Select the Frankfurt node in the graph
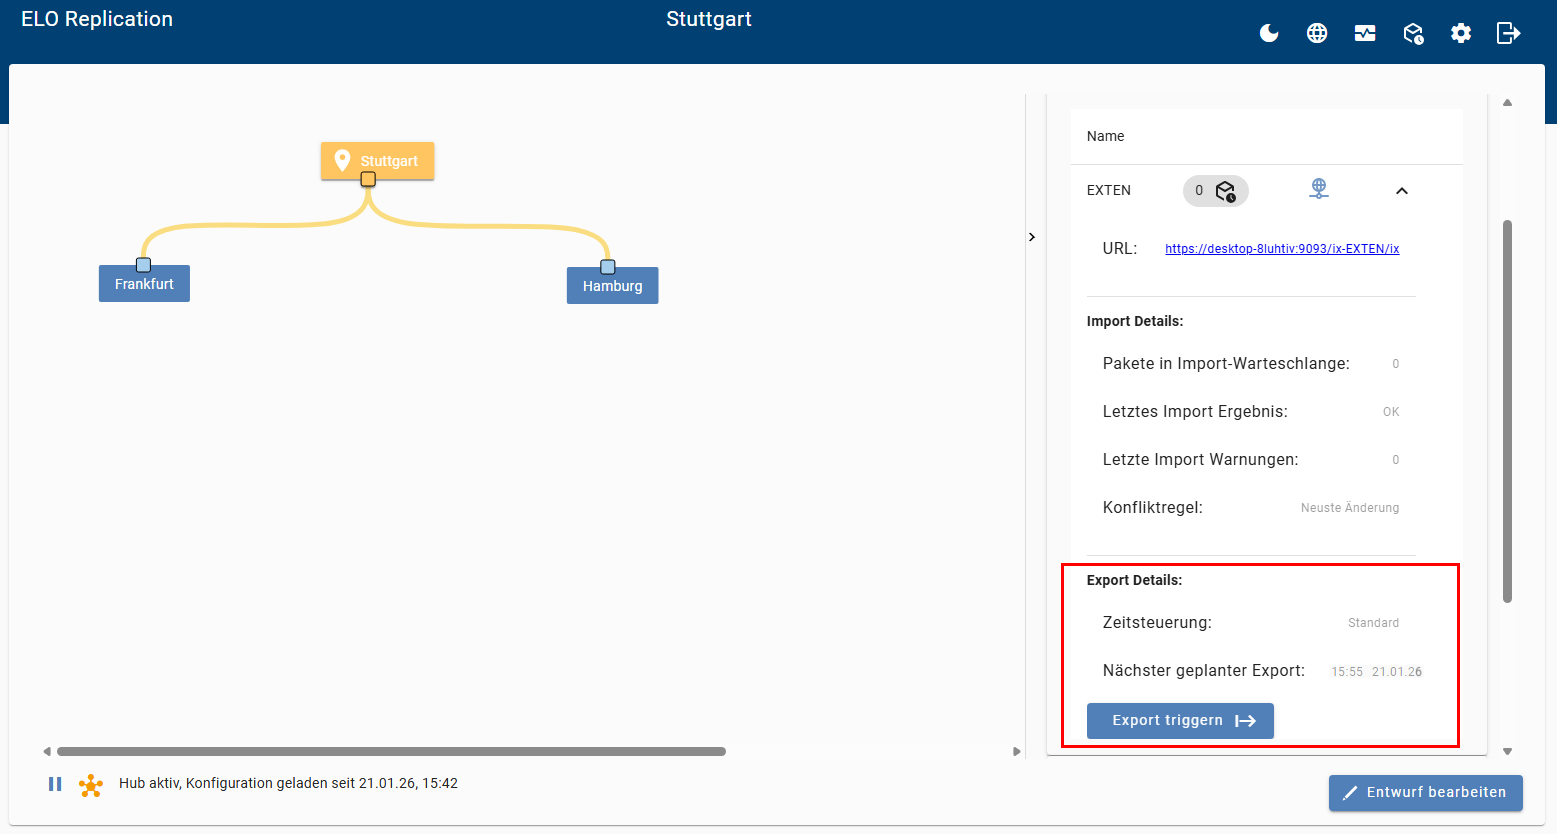Image resolution: width=1557 pixels, height=834 pixels. [144, 284]
